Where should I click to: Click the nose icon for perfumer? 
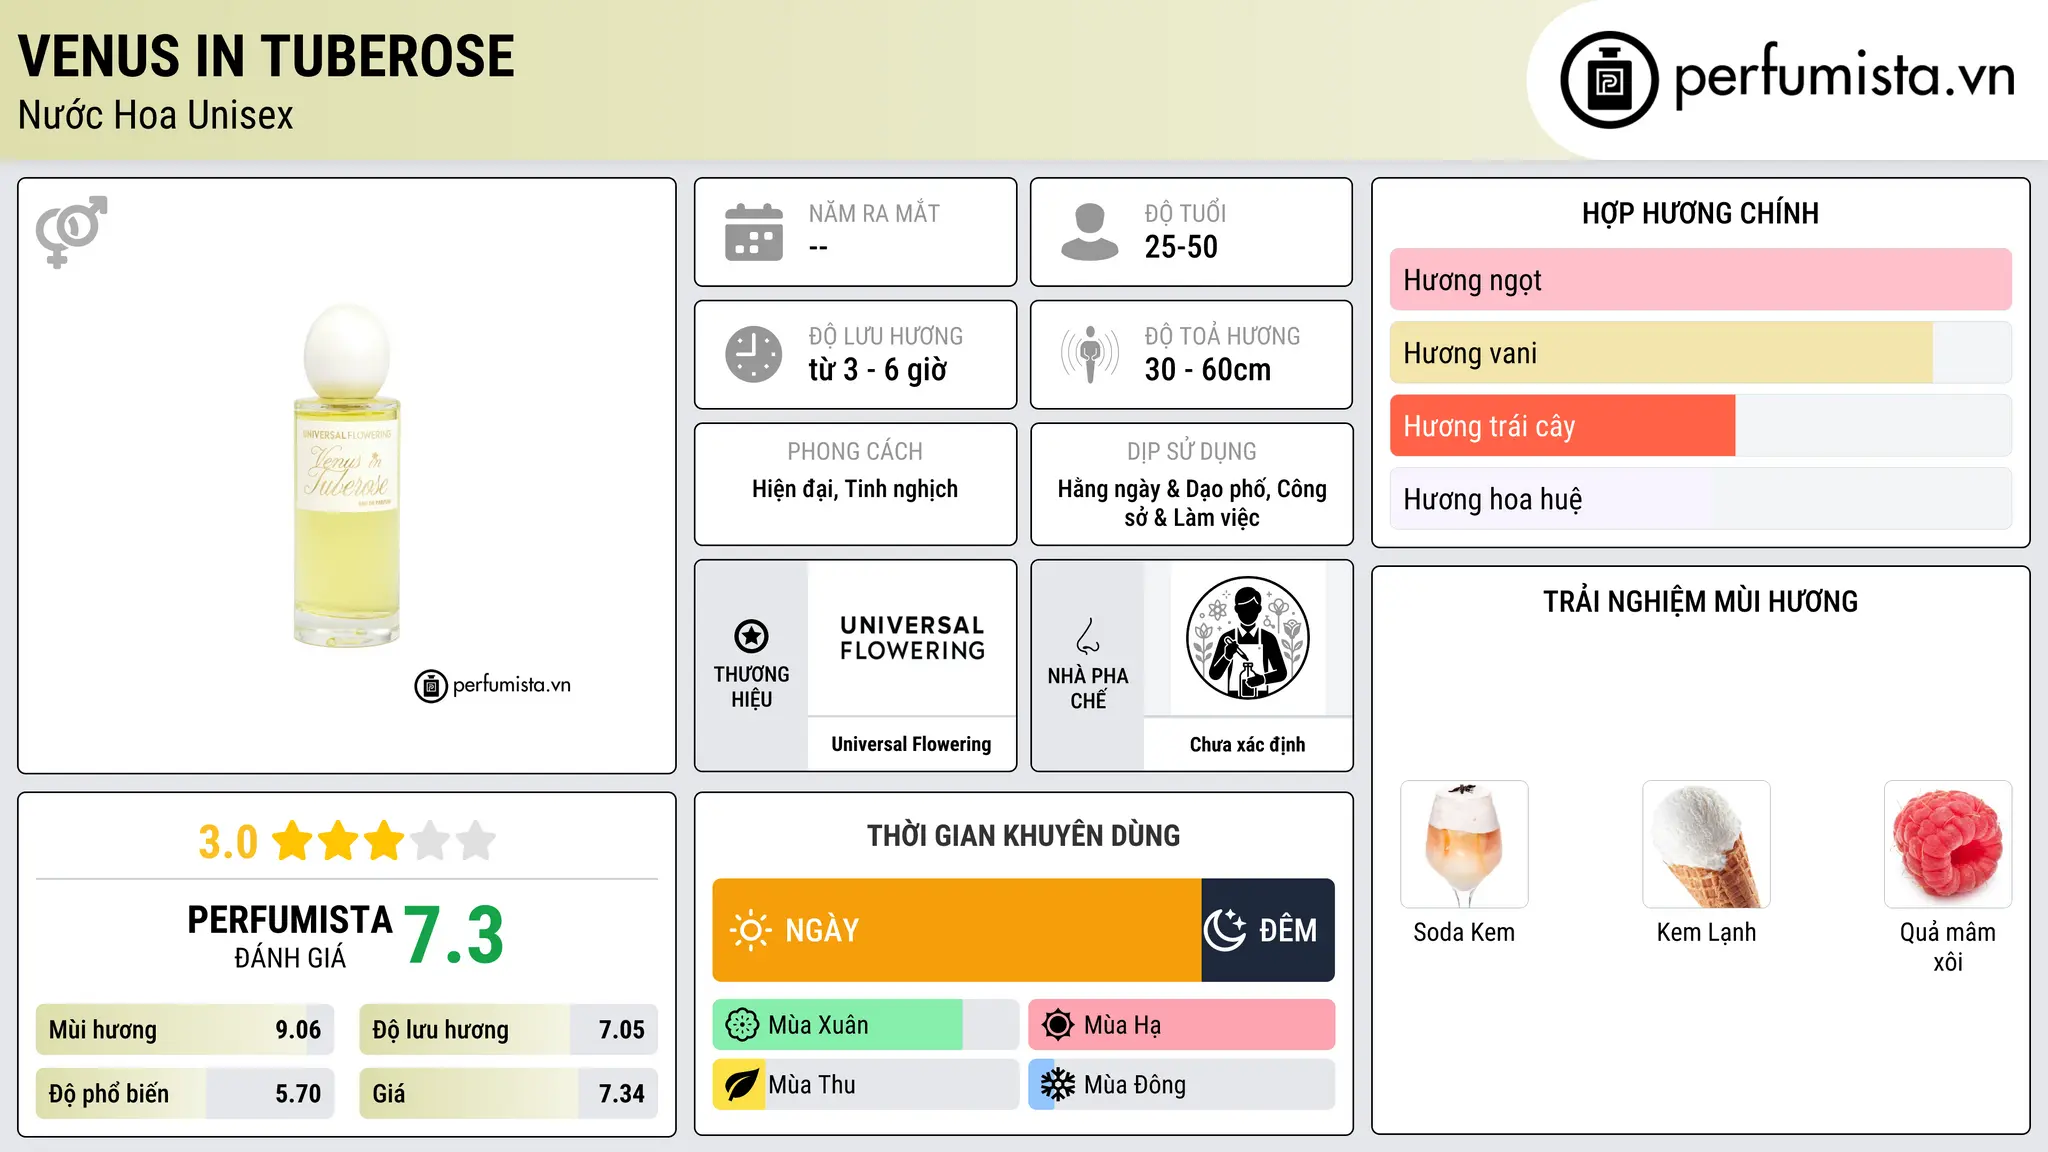coord(1087,636)
